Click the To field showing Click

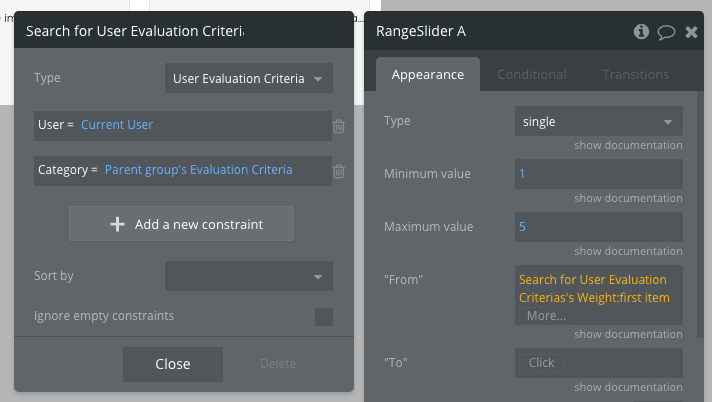(x=599, y=362)
